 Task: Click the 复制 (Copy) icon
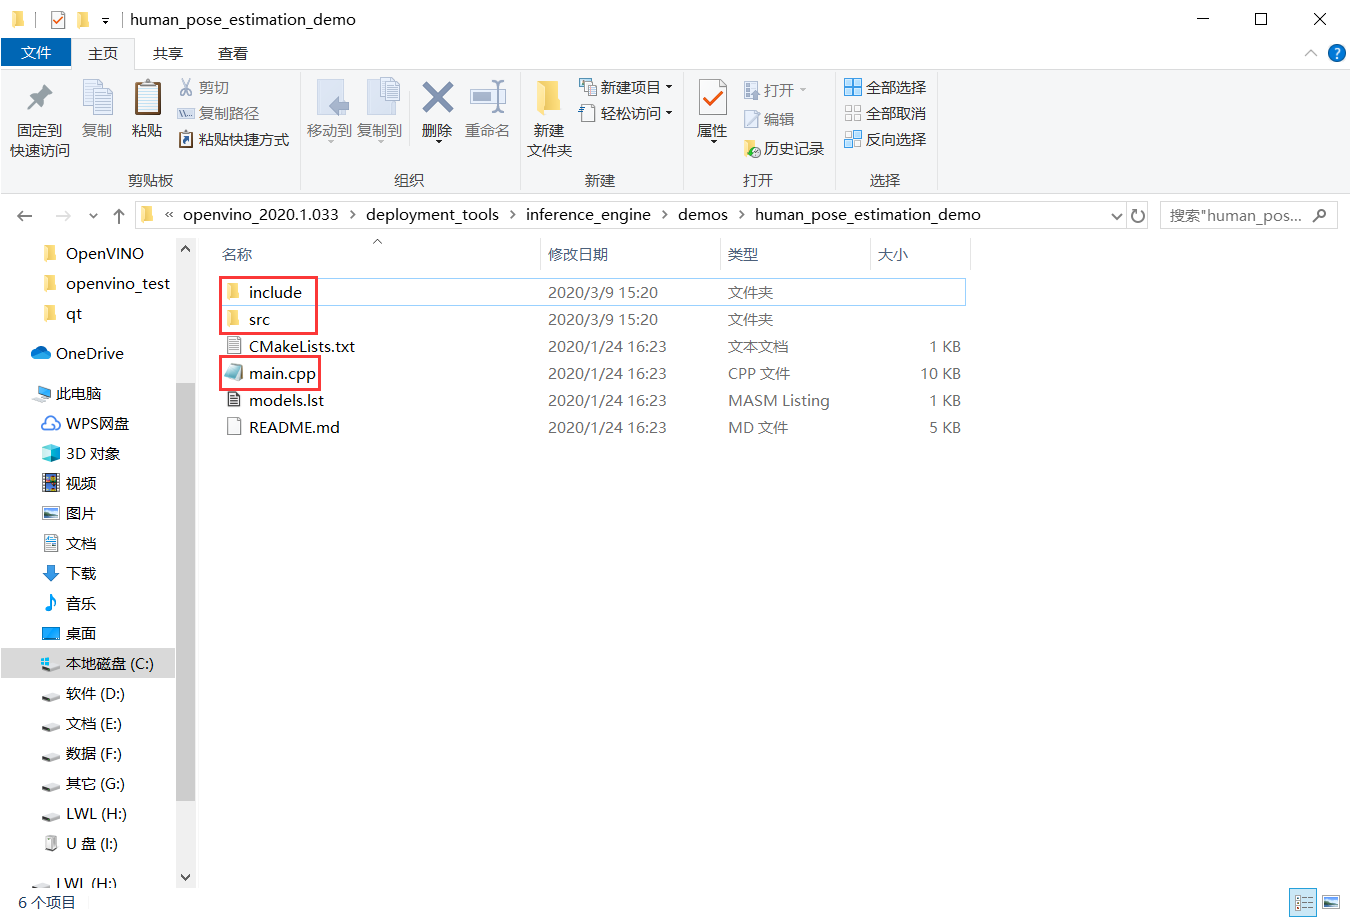(x=97, y=105)
